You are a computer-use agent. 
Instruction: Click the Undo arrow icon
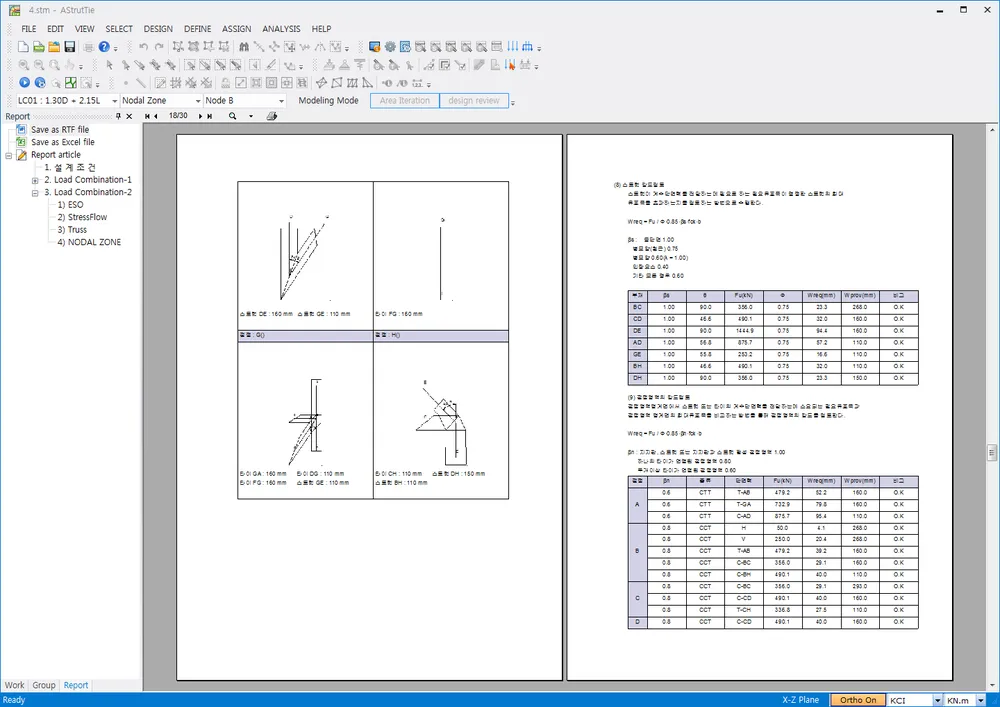[x=143, y=47]
